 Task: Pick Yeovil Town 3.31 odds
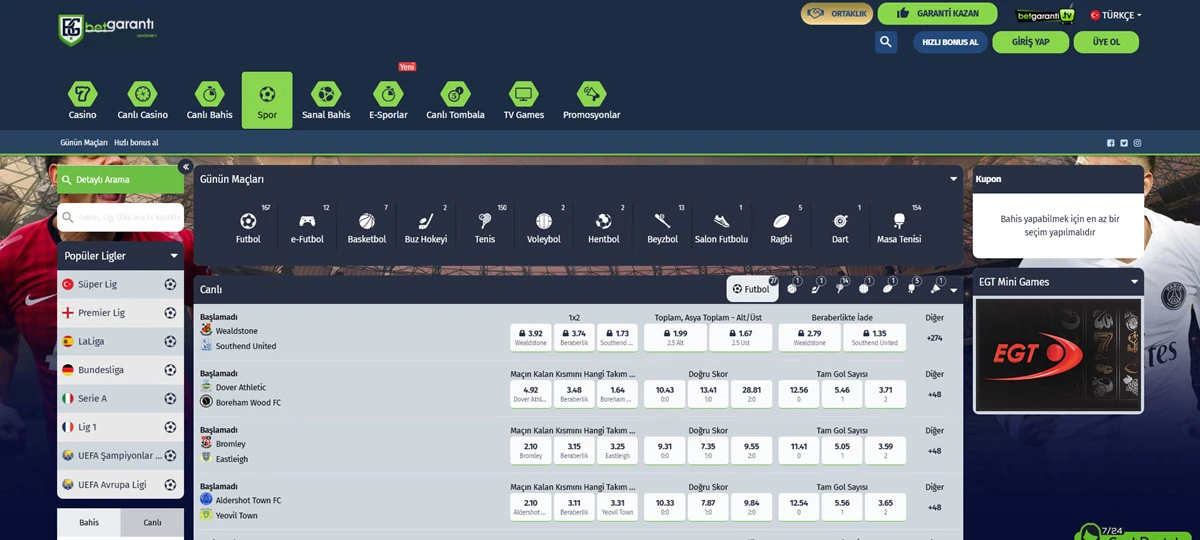click(617, 507)
